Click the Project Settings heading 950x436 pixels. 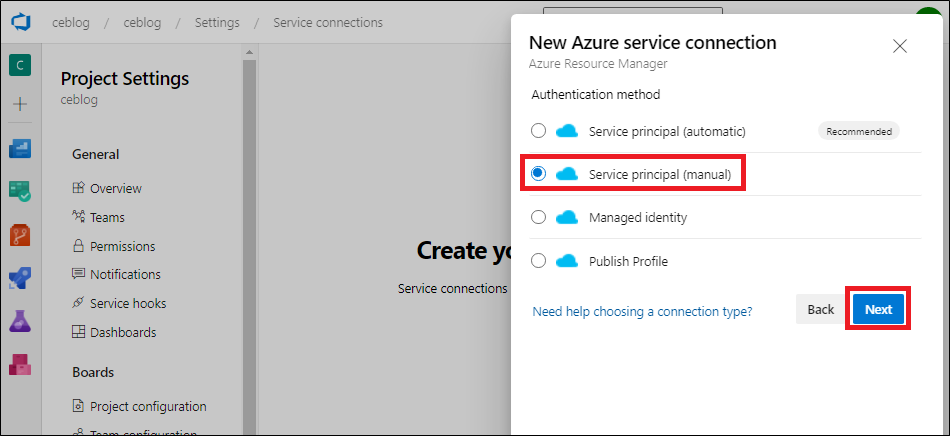click(x=125, y=79)
